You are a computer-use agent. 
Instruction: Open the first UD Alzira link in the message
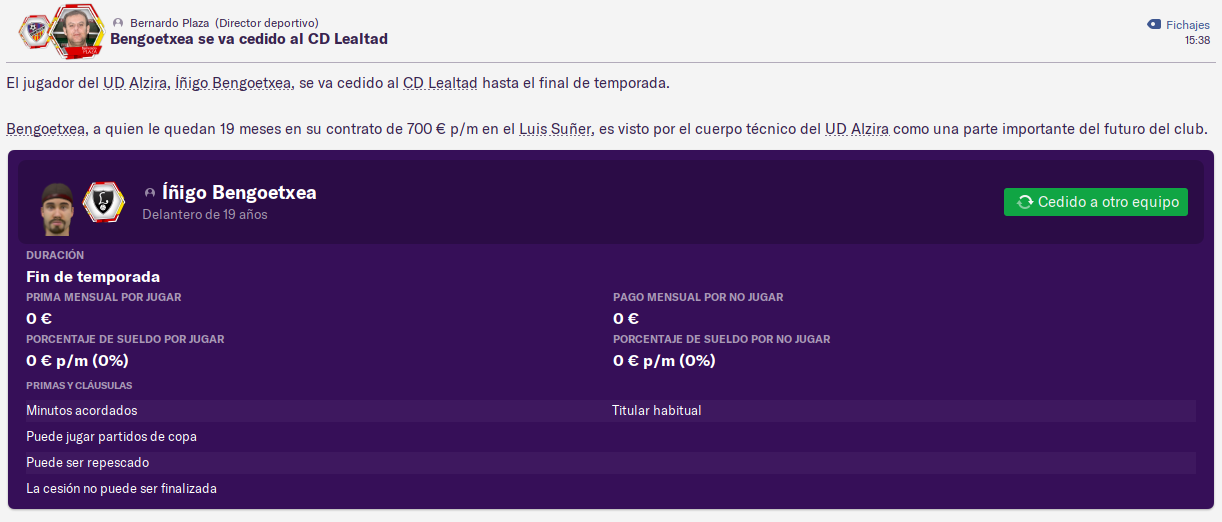135,83
